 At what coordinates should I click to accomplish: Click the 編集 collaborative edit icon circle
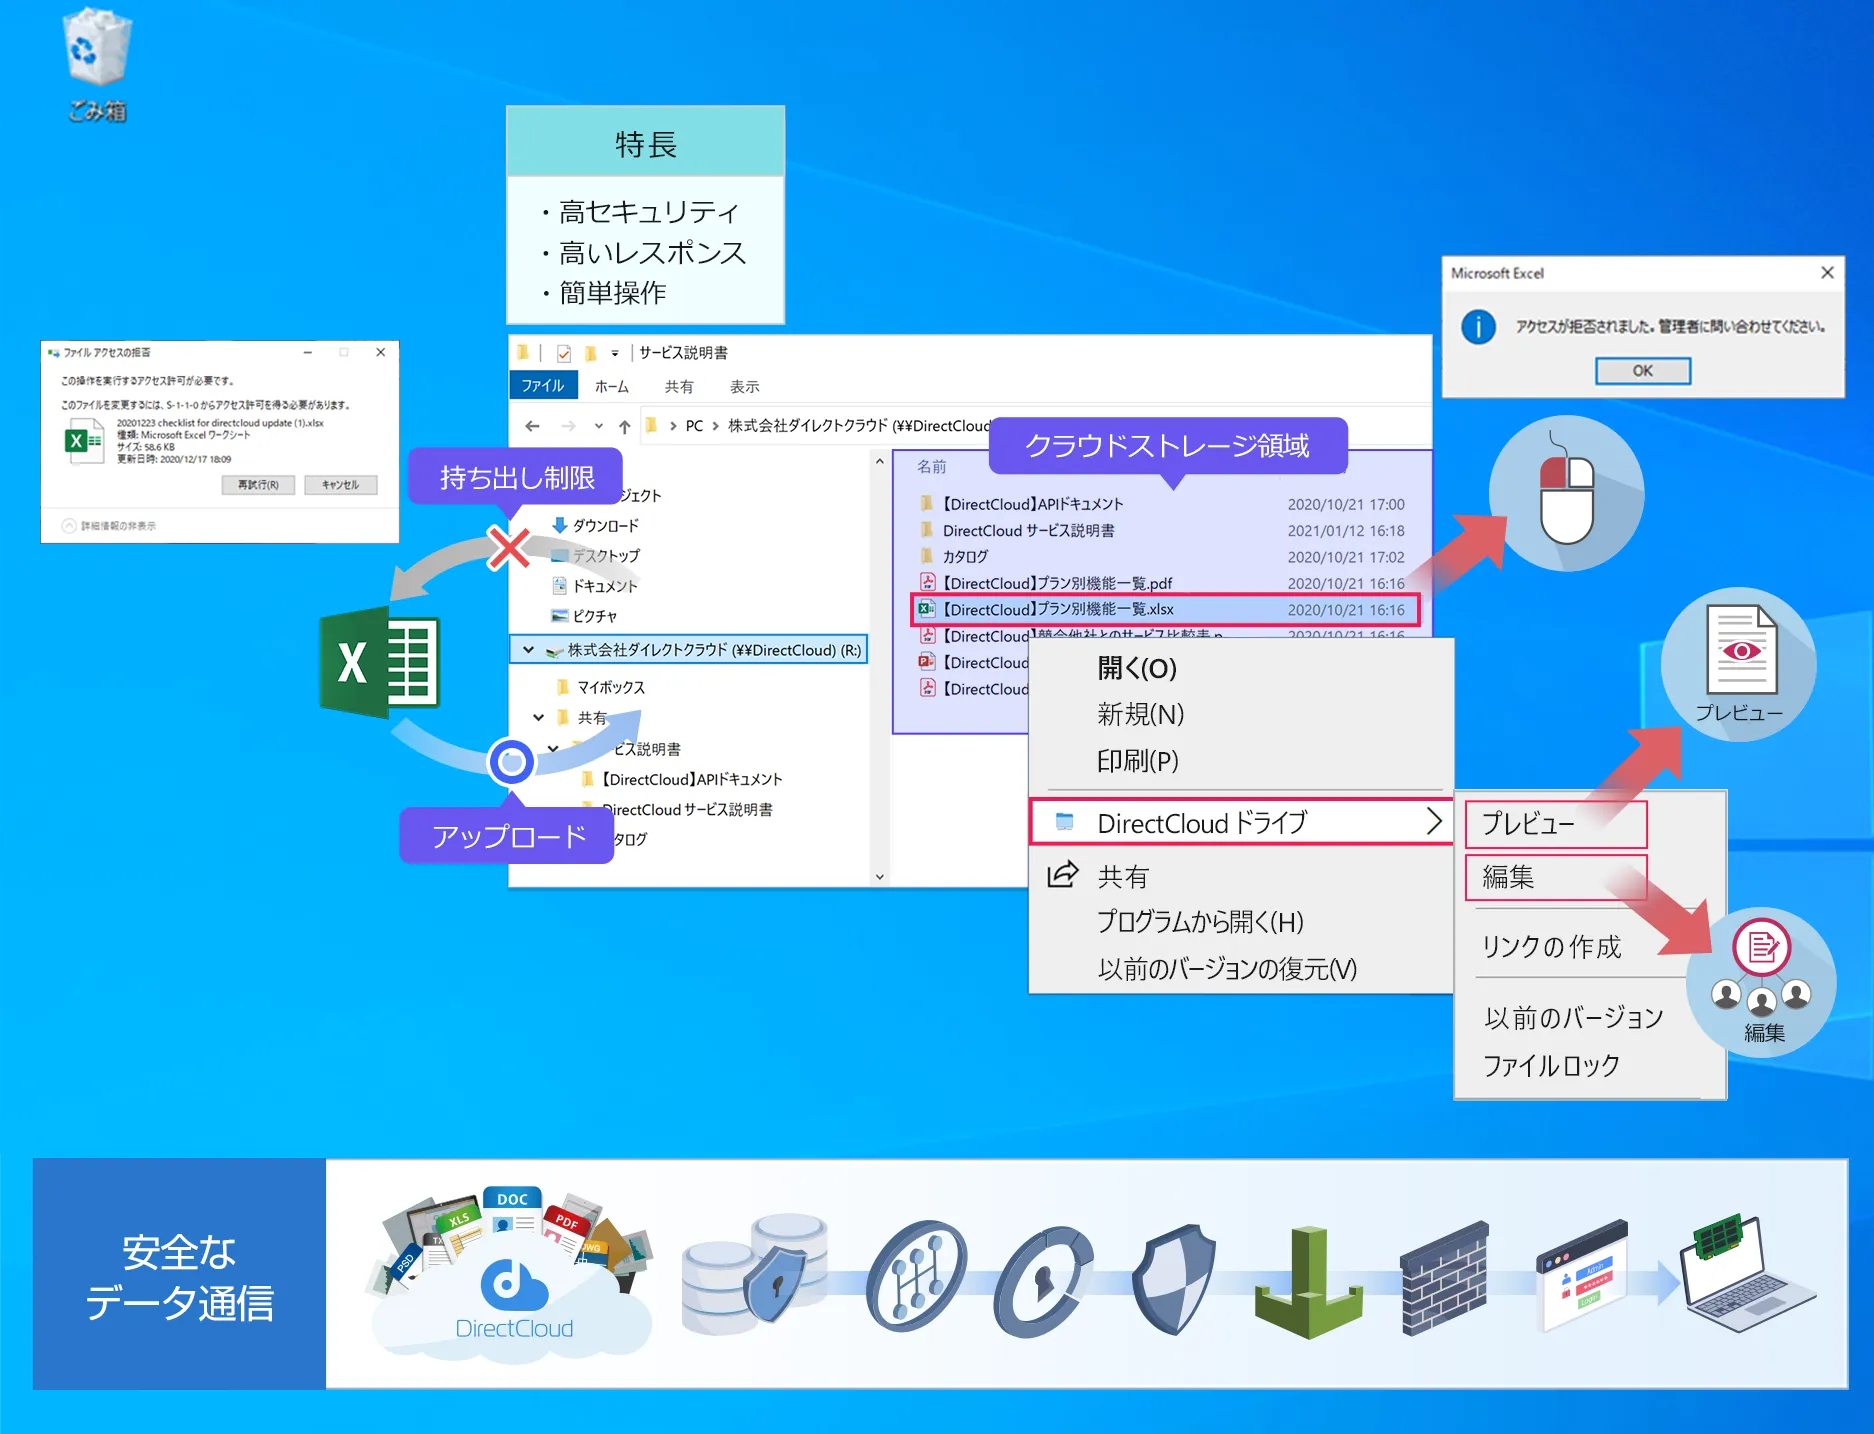[1762, 982]
